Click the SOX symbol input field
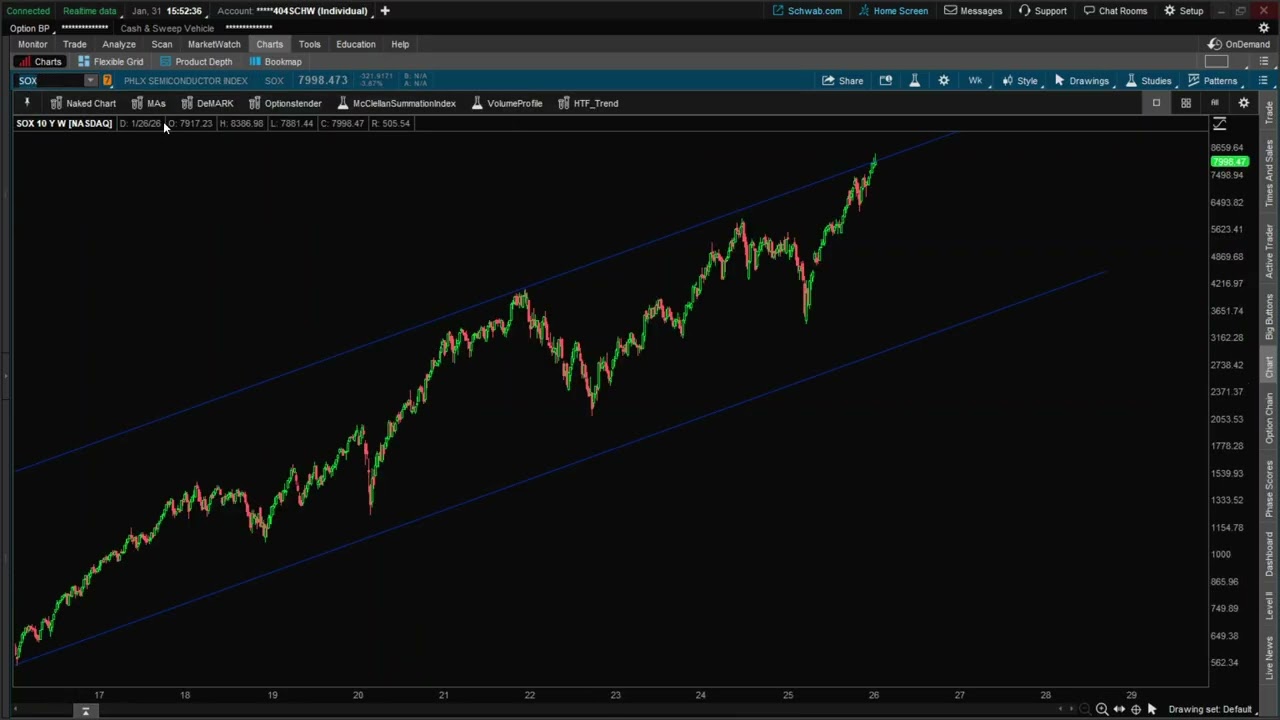 (50, 81)
